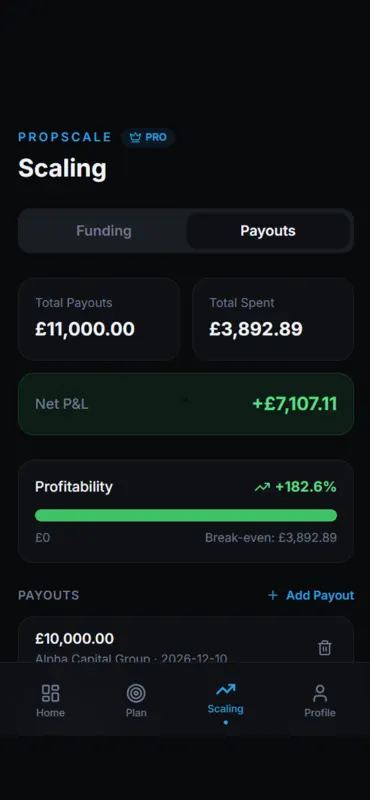
Task: Select the Payouts tab
Action: coord(268,231)
